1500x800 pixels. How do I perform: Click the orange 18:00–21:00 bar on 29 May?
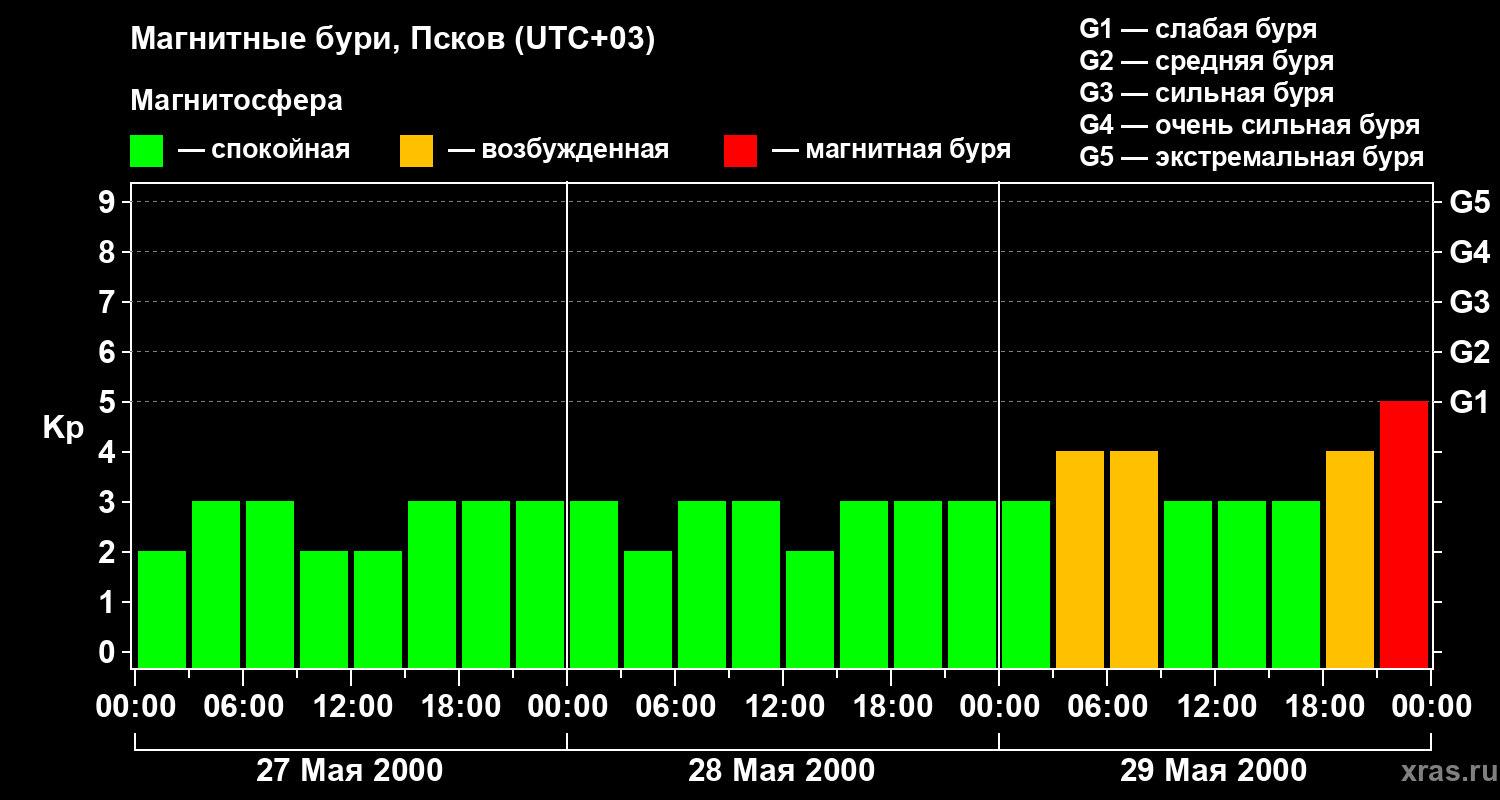pyautogui.click(x=1350, y=559)
